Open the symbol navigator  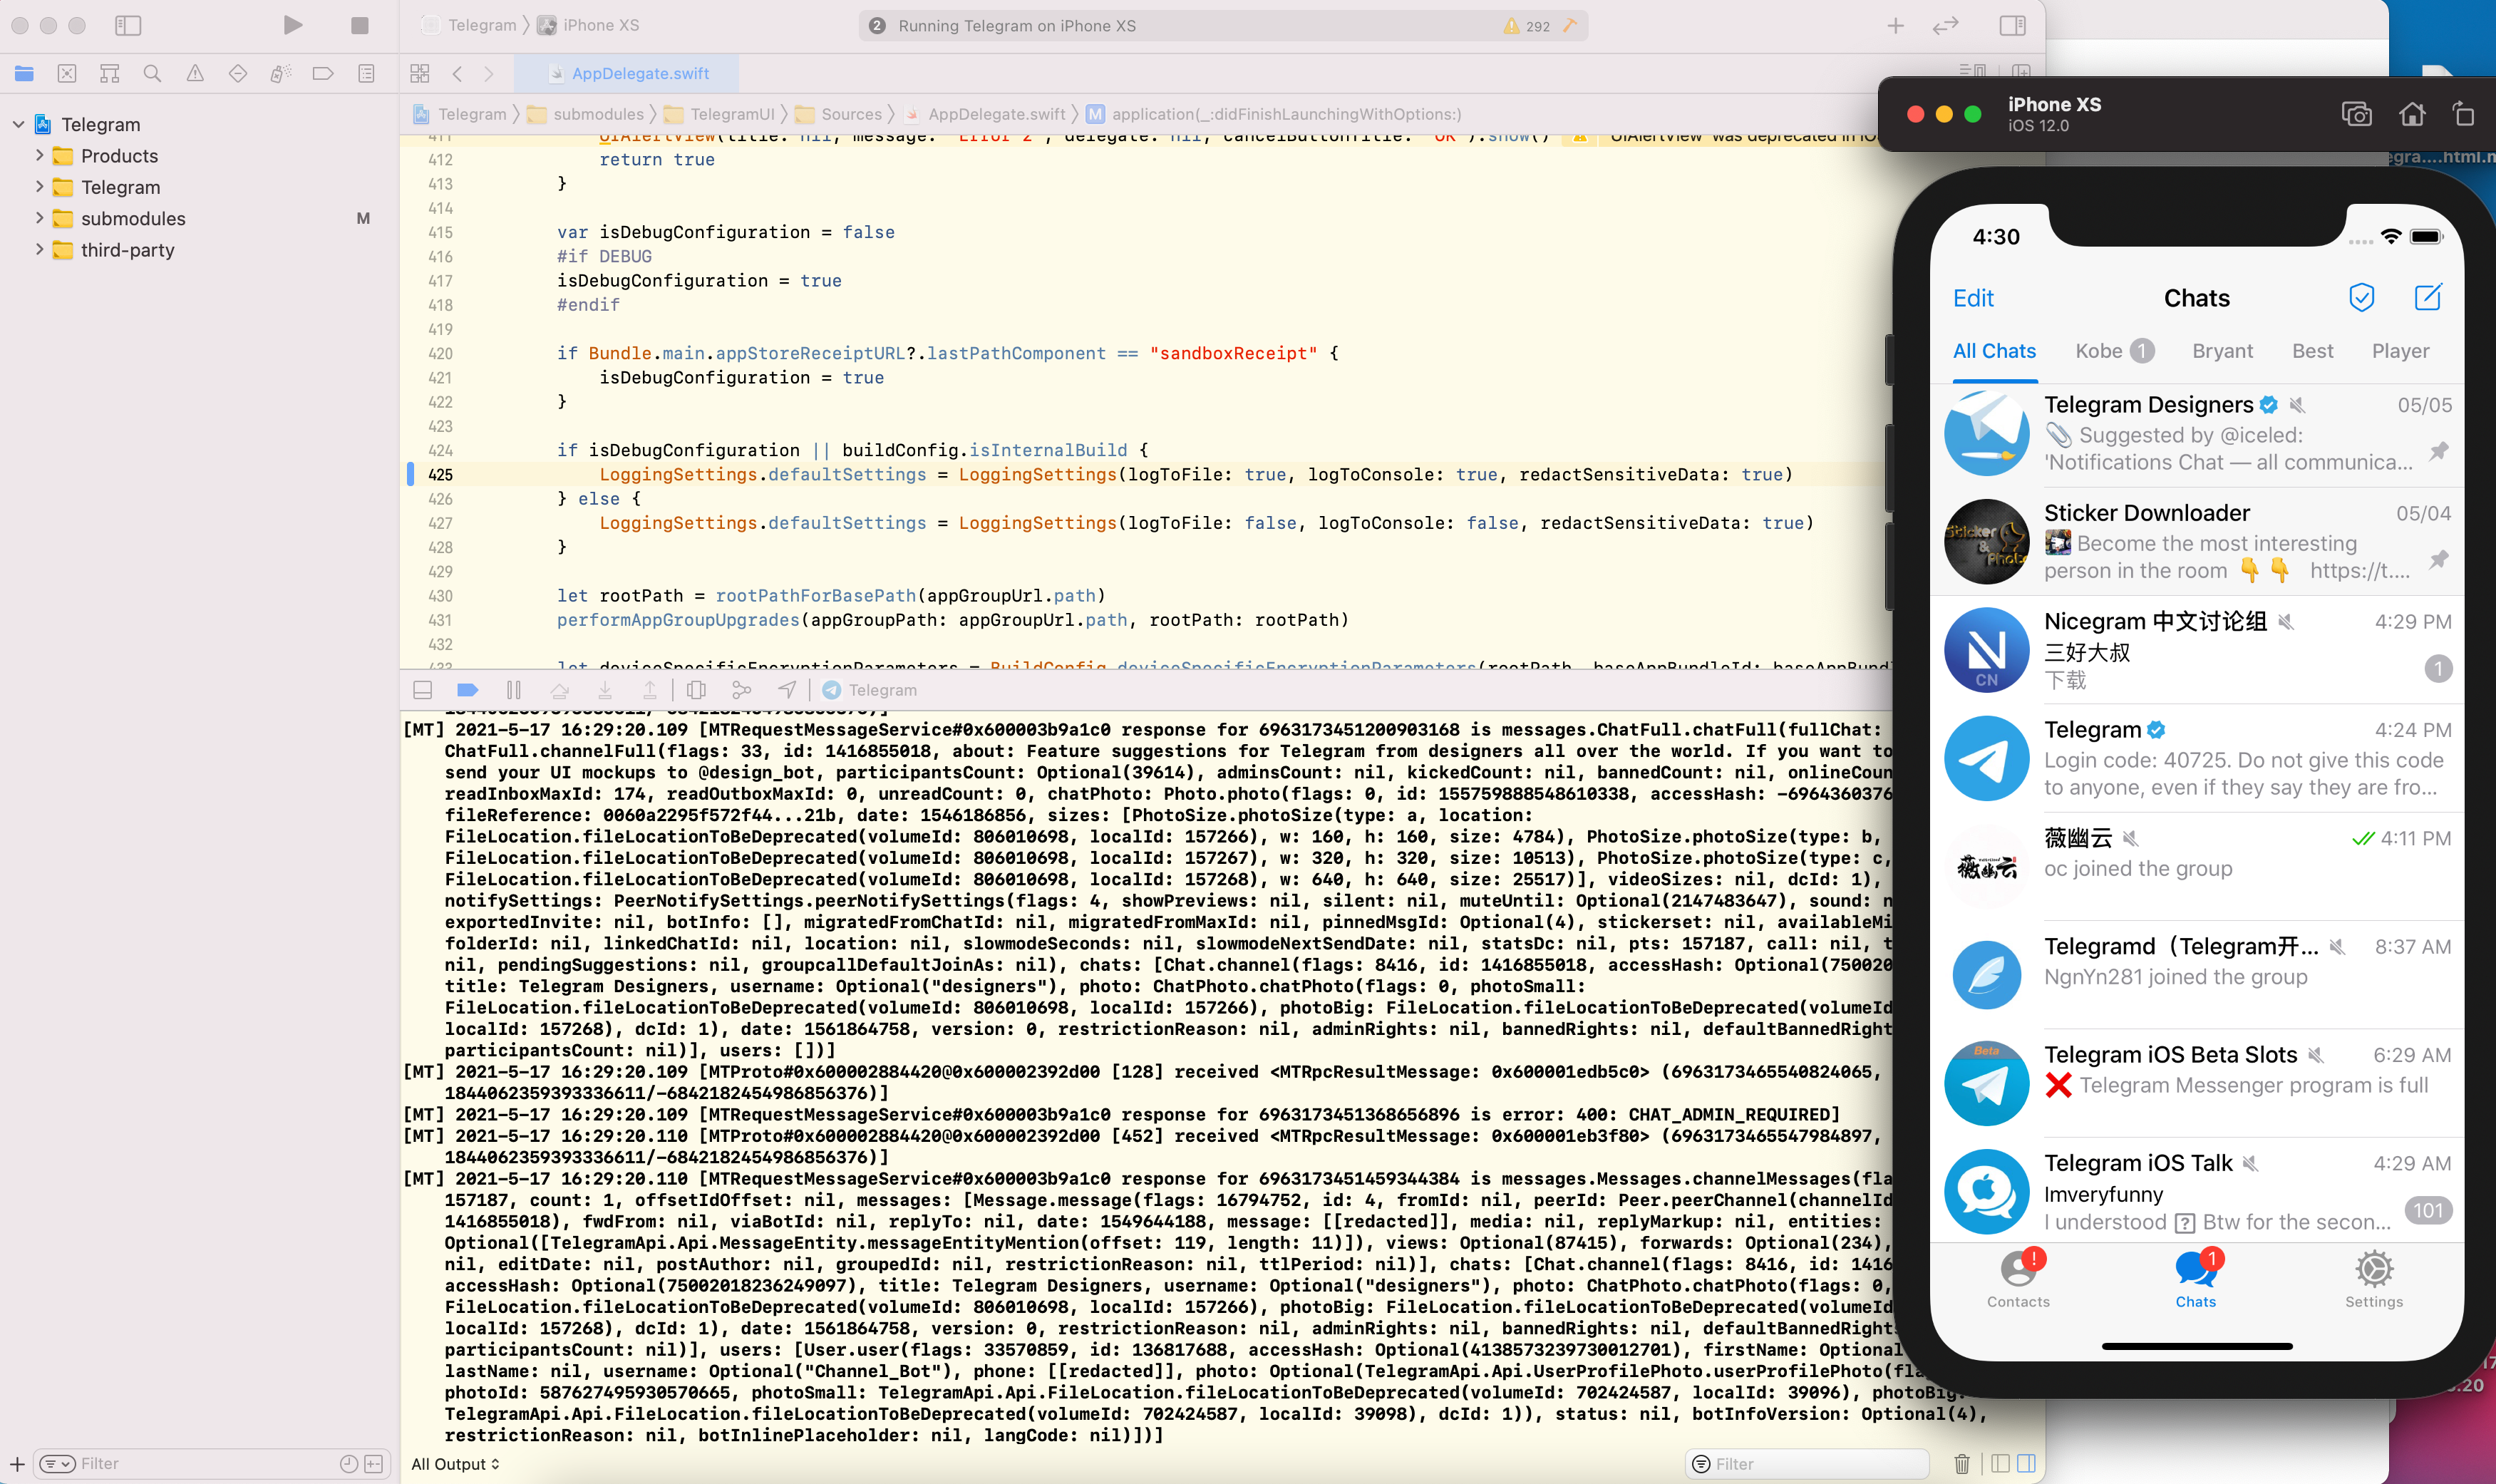click(109, 73)
